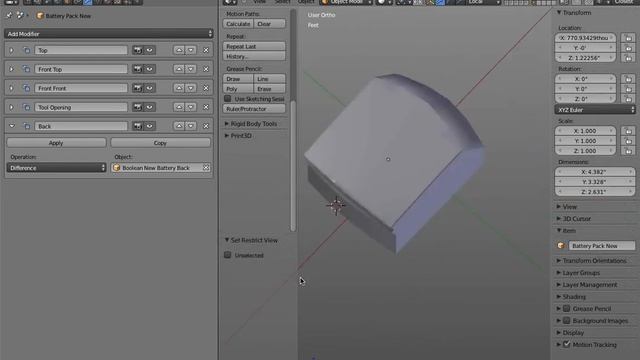Click Calculate motion paths button

[x=238, y=24]
